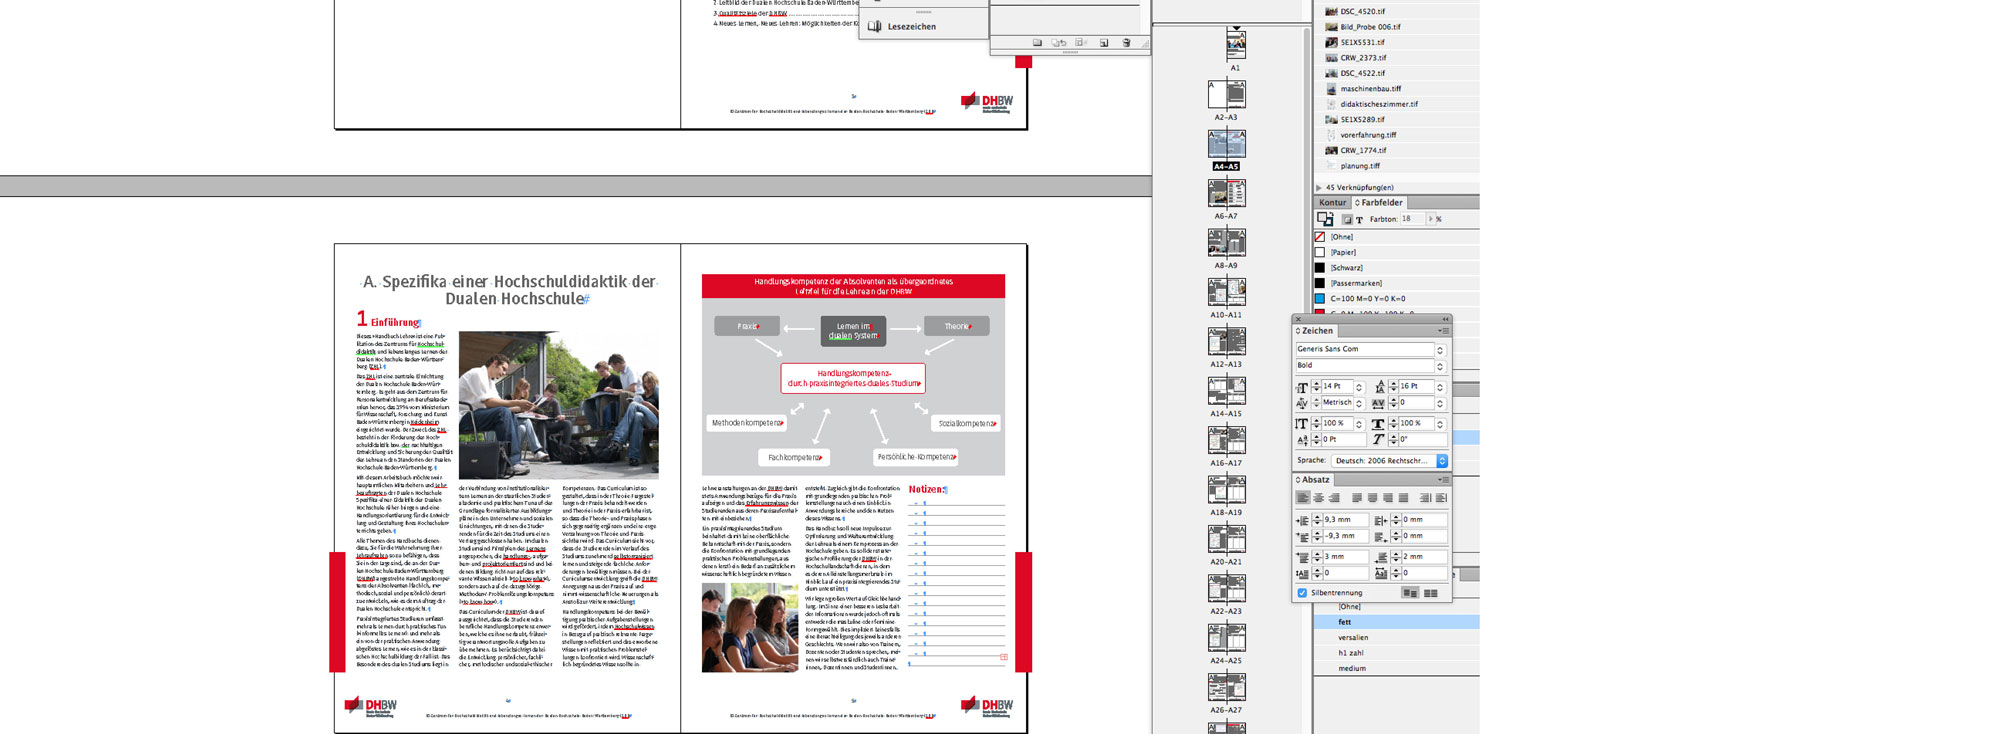This screenshot has width=2000, height=734.
Task: Click the new style group folder icon
Action: (x=1037, y=43)
